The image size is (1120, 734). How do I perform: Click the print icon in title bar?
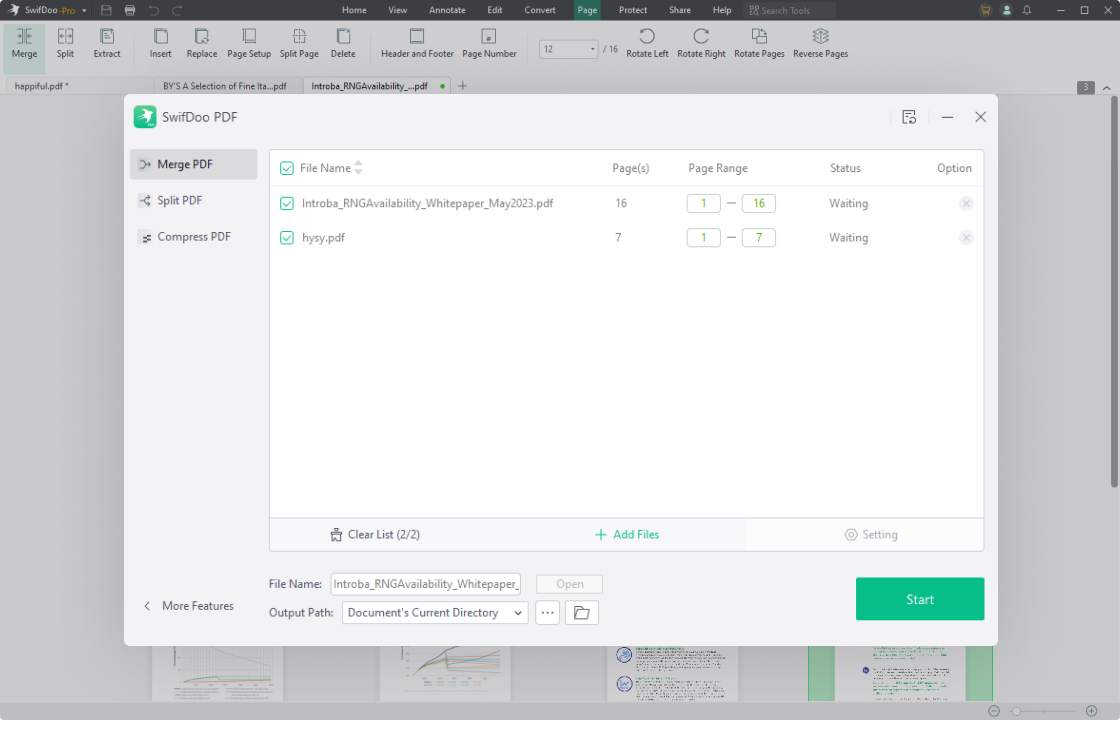tap(130, 10)
